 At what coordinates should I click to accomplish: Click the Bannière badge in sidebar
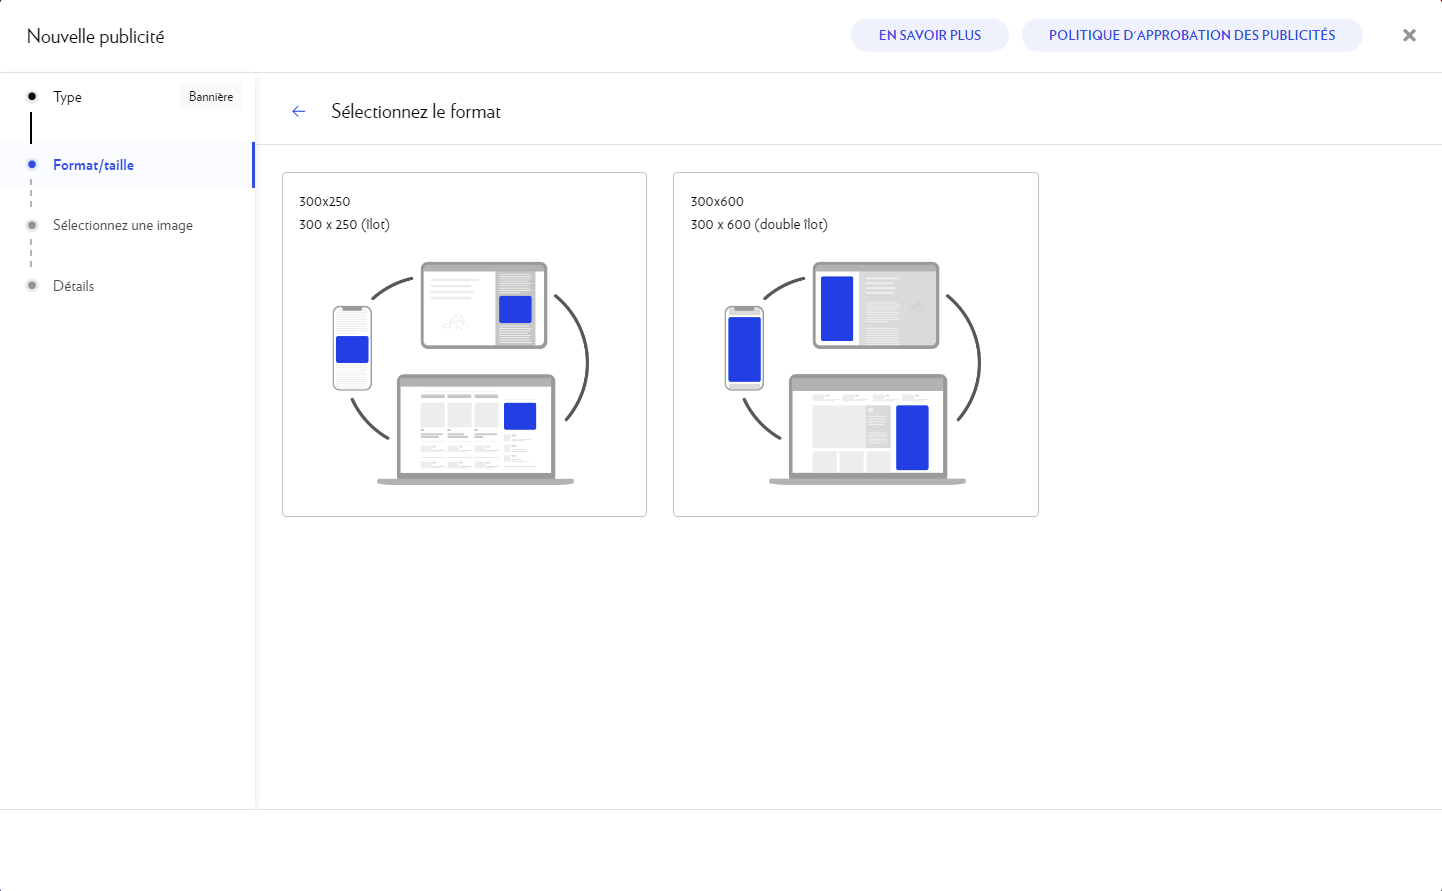tap(211, 97)
